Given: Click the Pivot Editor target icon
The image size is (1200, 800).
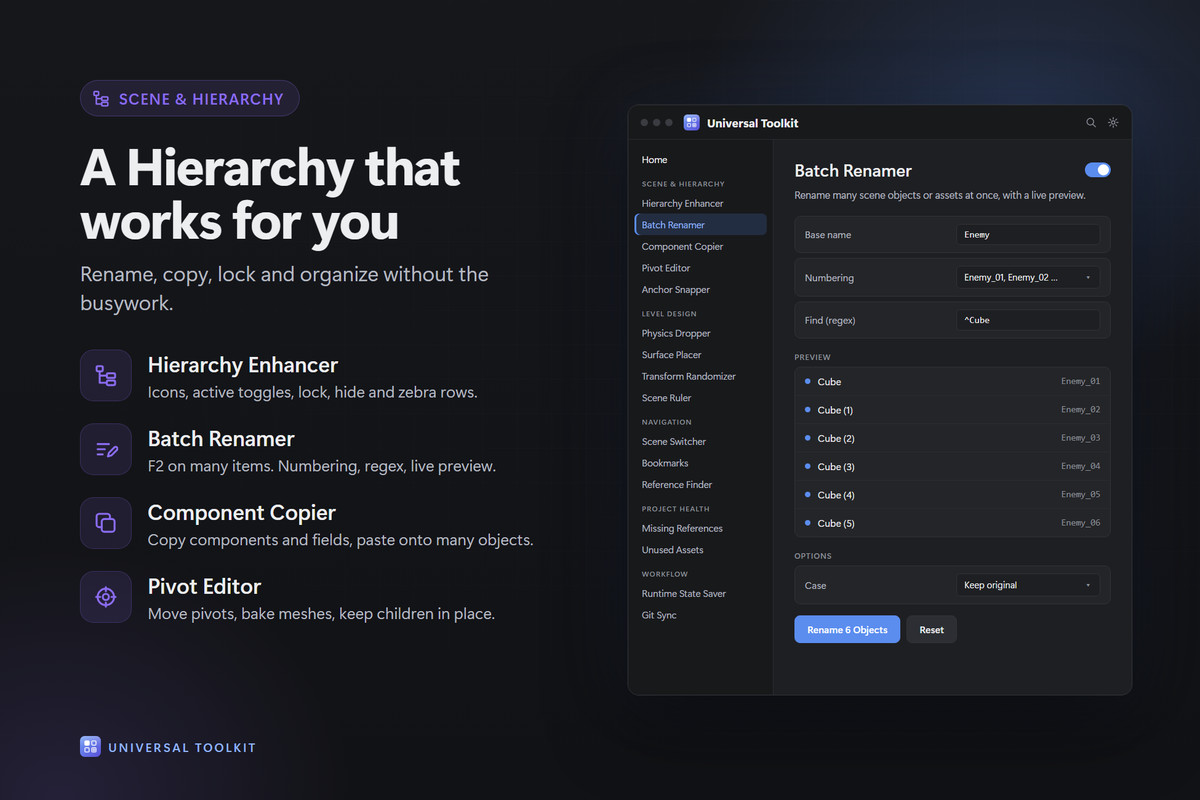Looking at the screenshot, I should 106,597.
